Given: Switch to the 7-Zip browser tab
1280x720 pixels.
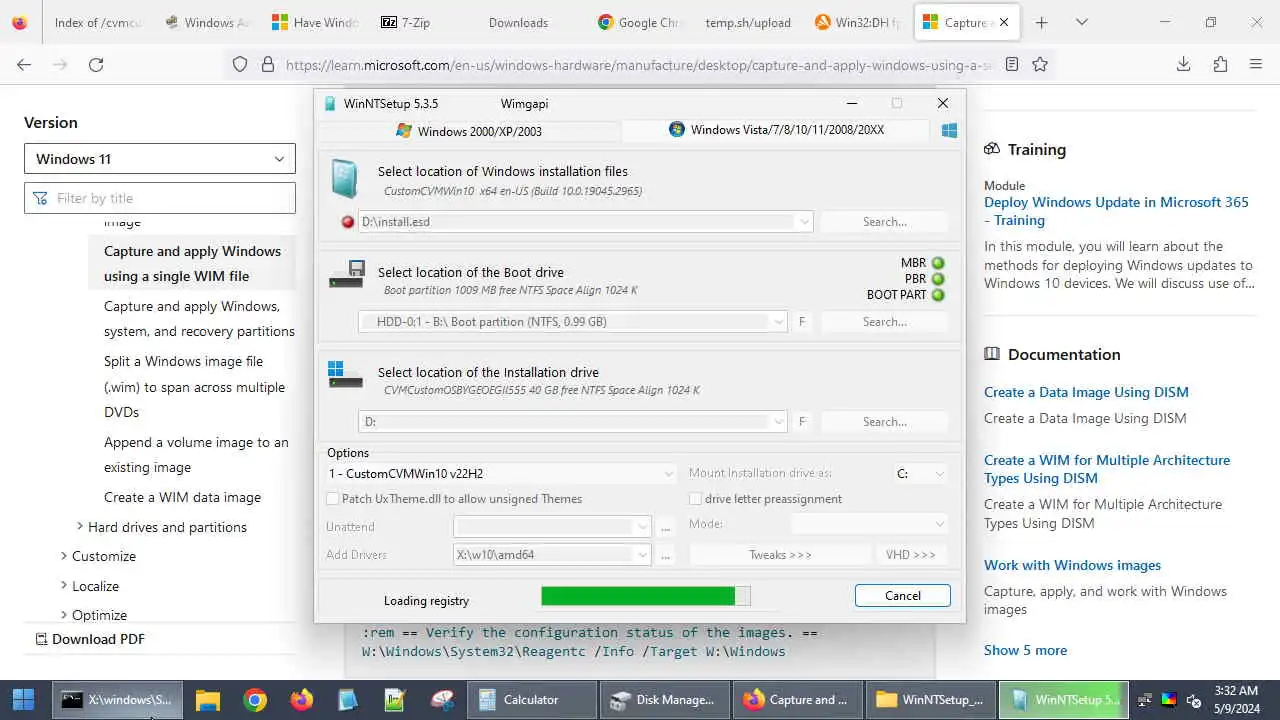Looking at the screenshot, I should [x=405, y=22].
